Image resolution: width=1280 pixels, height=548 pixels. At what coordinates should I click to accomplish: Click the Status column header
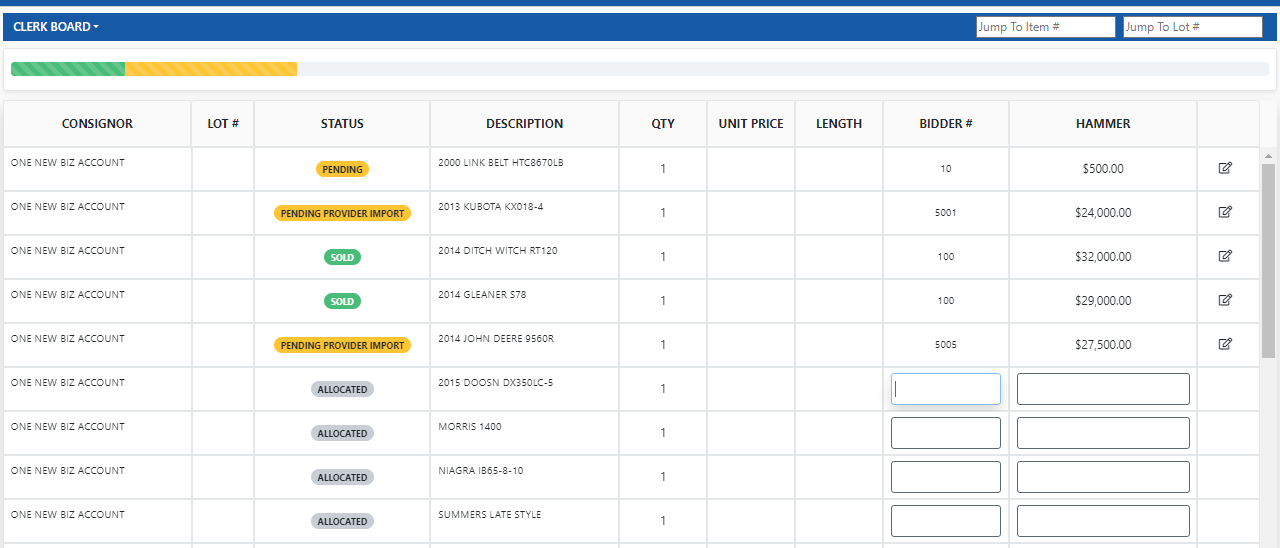(x=342, y=124)
